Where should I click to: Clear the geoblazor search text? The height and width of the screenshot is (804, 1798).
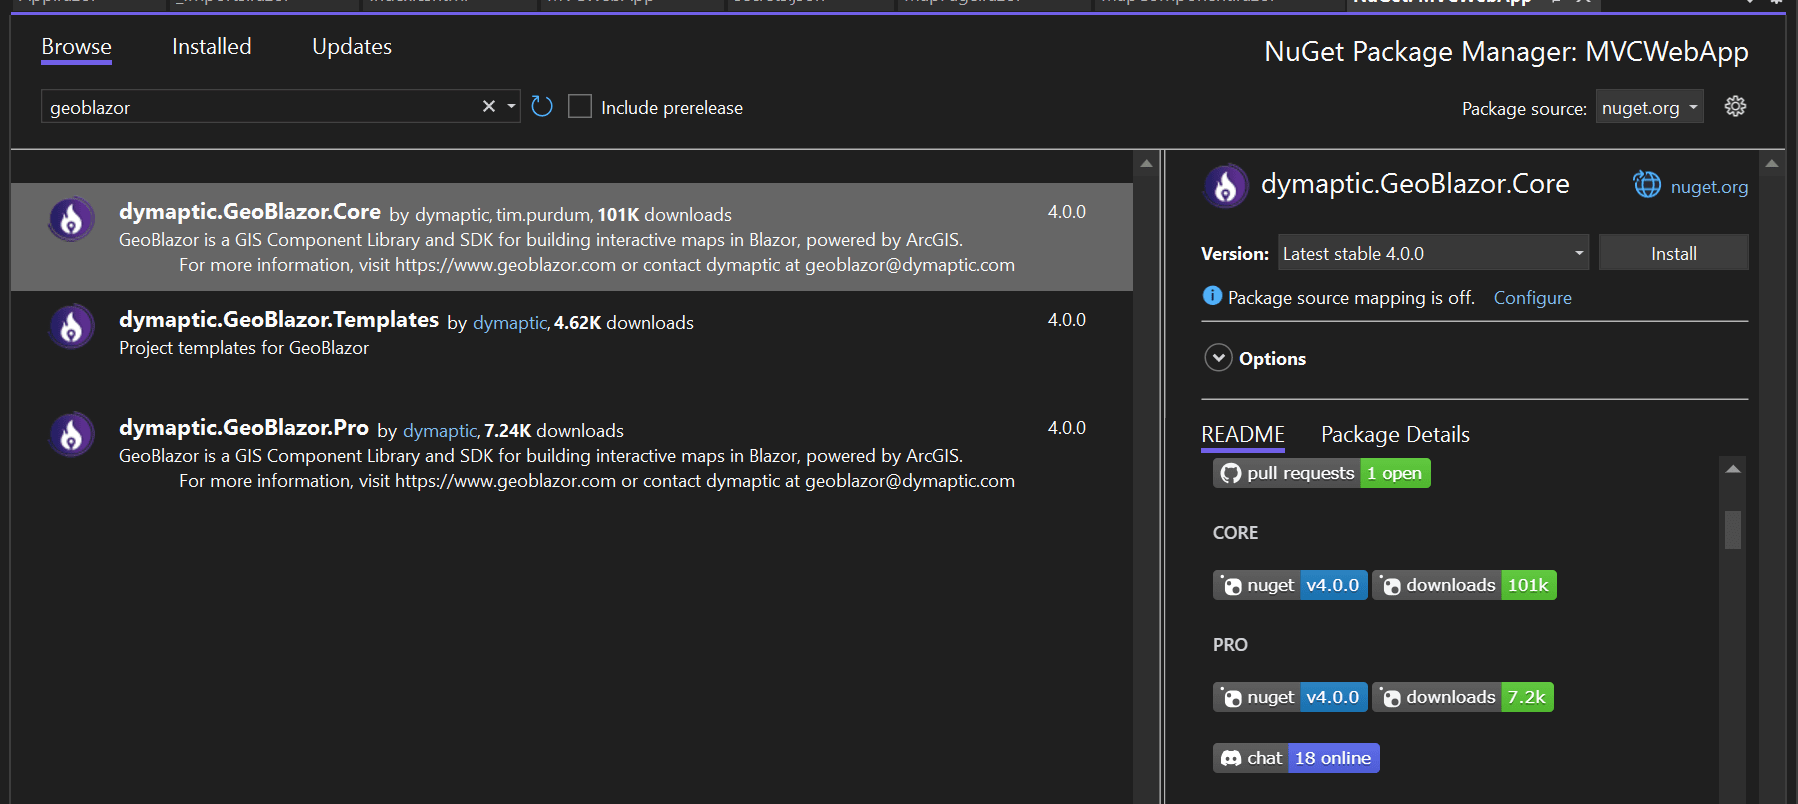pos(488,106)
